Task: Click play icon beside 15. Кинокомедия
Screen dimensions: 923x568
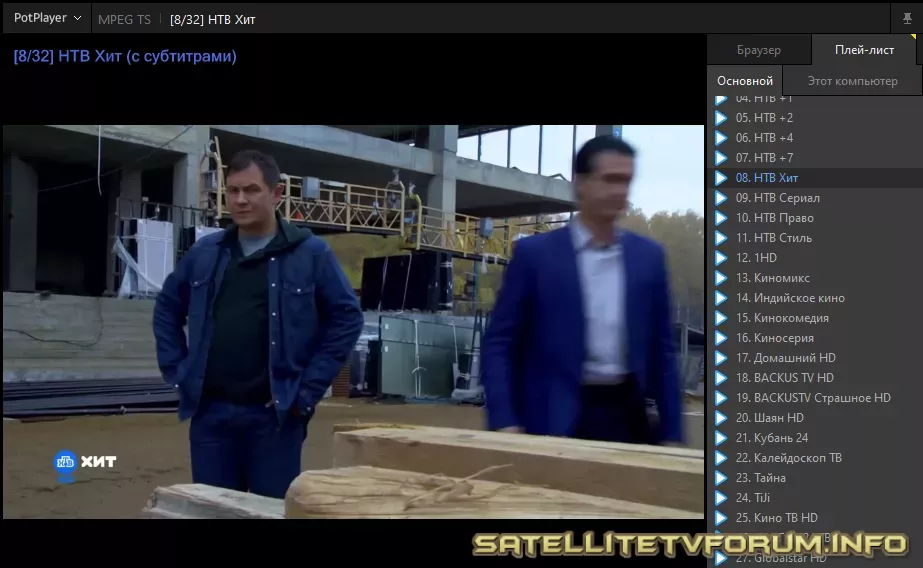Action: coord(721,318)
